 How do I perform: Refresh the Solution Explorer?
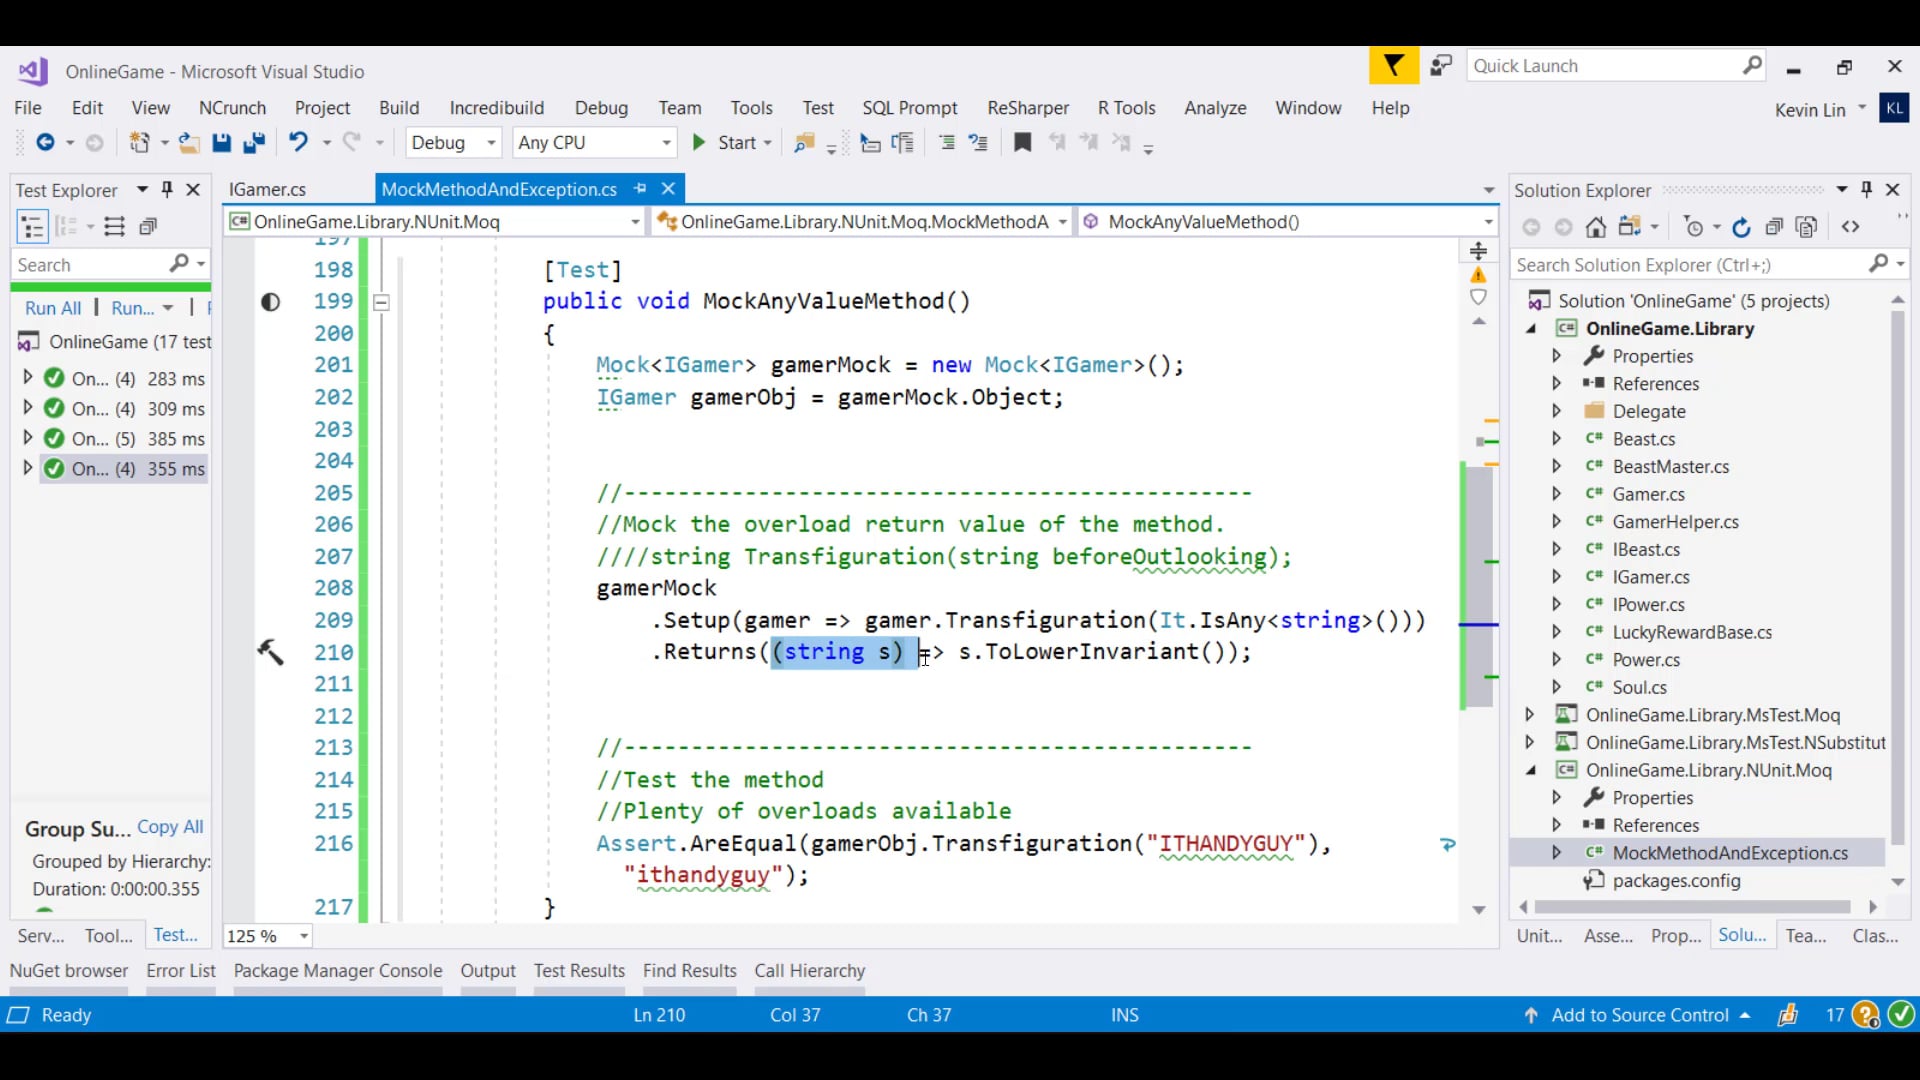(x=1742, y=227)
